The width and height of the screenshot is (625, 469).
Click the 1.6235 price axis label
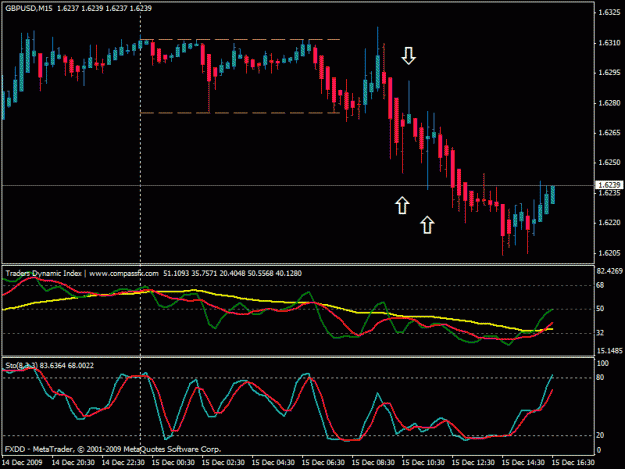coord(609,193)
